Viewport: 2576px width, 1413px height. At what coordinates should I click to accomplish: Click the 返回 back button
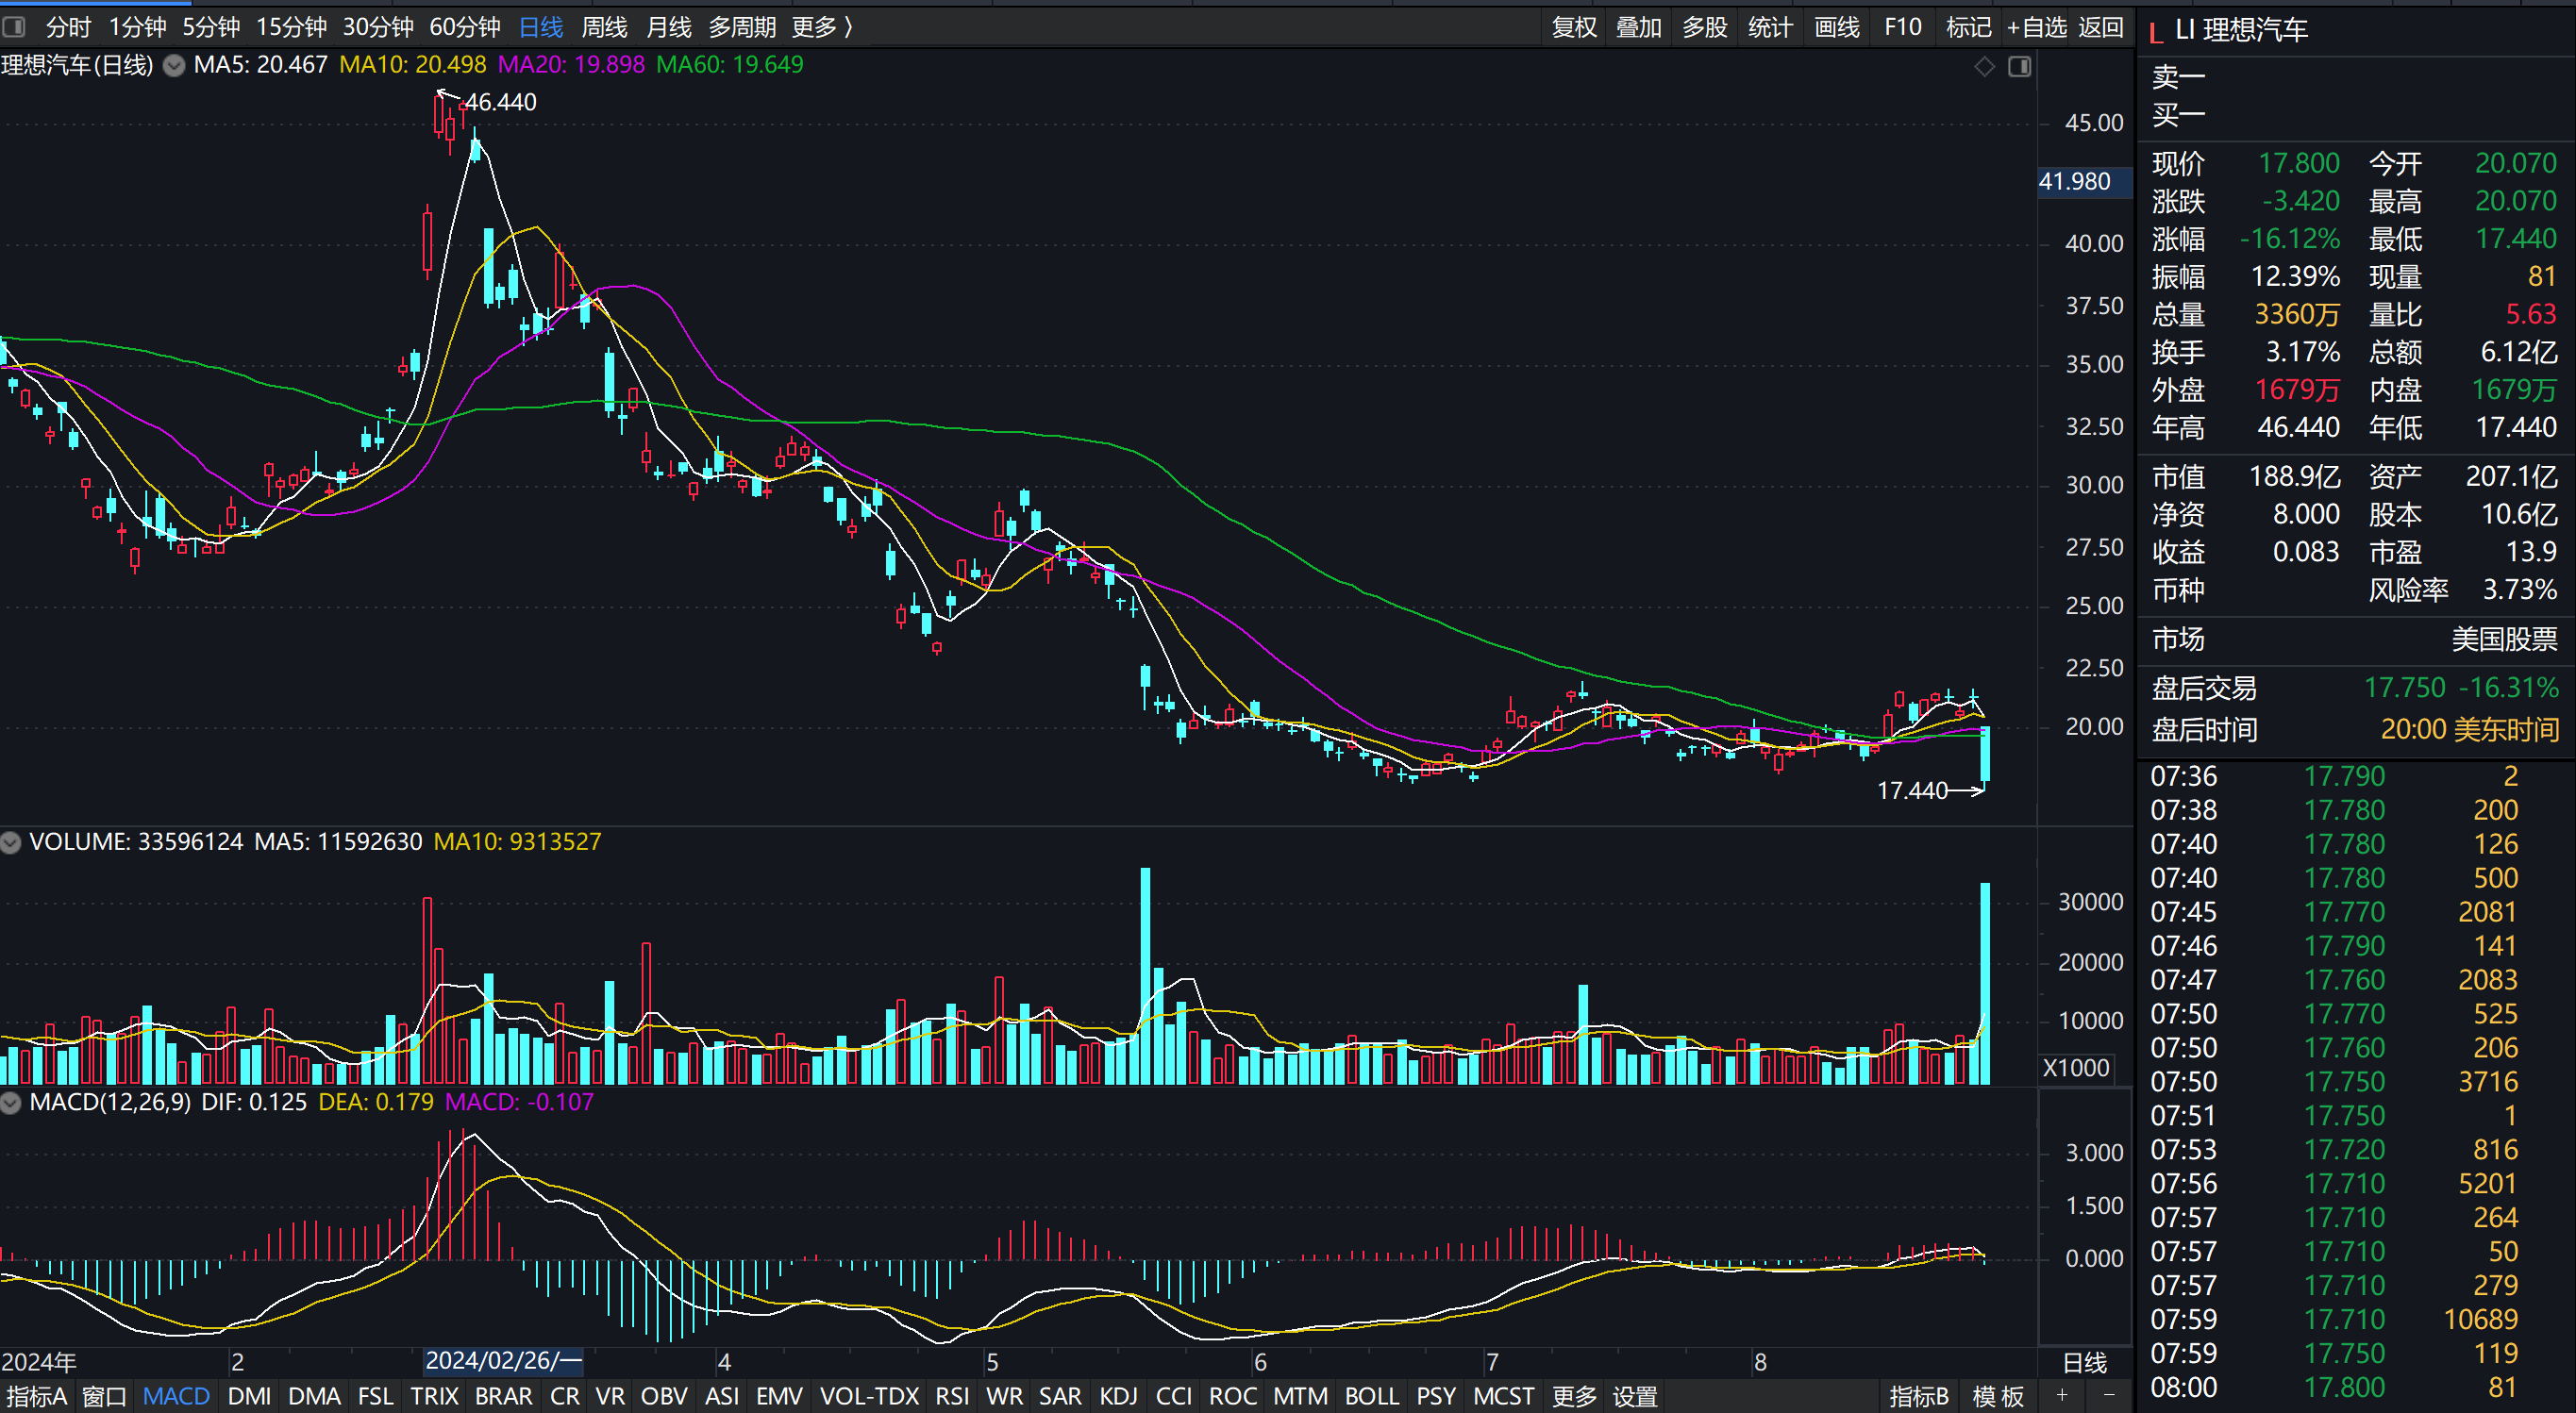click(x=2101, y=27)
